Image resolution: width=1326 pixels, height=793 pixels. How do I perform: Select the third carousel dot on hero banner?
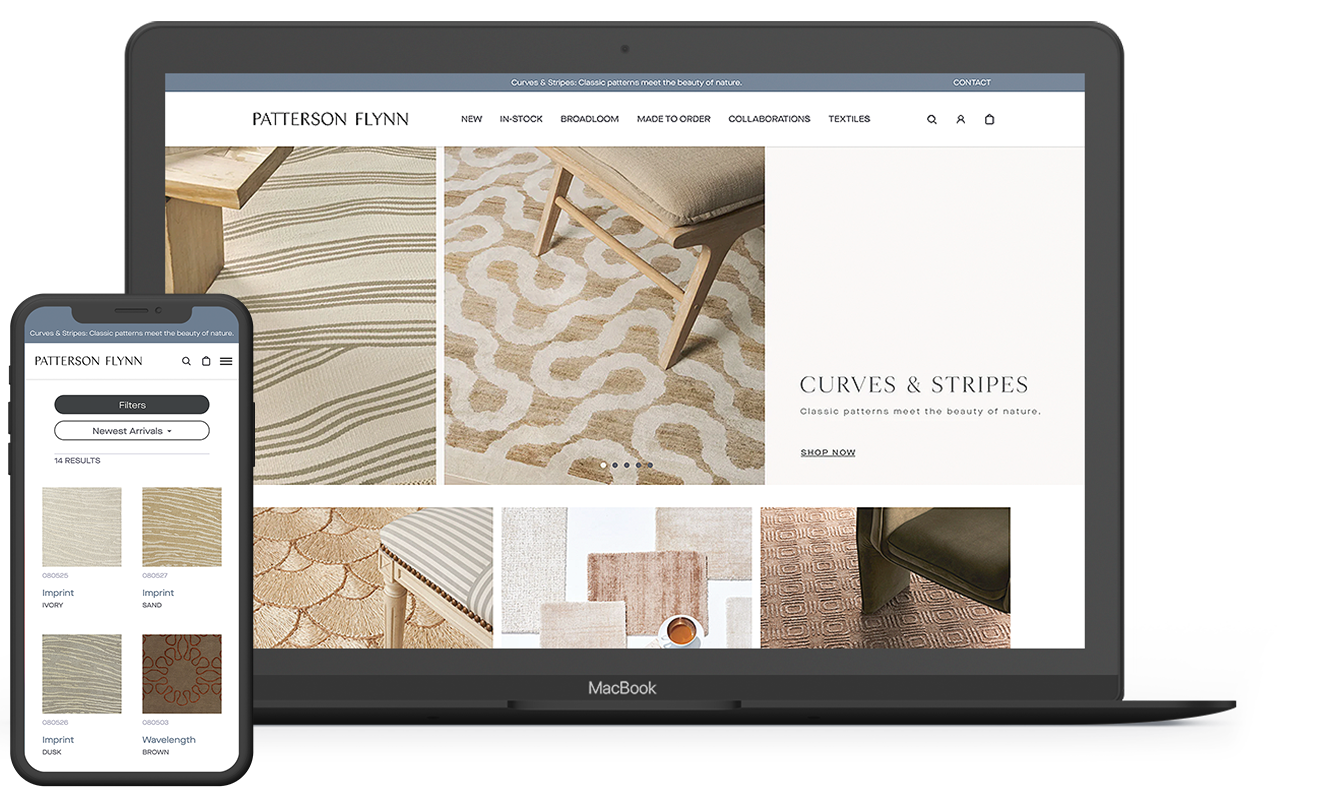[627, 465]
